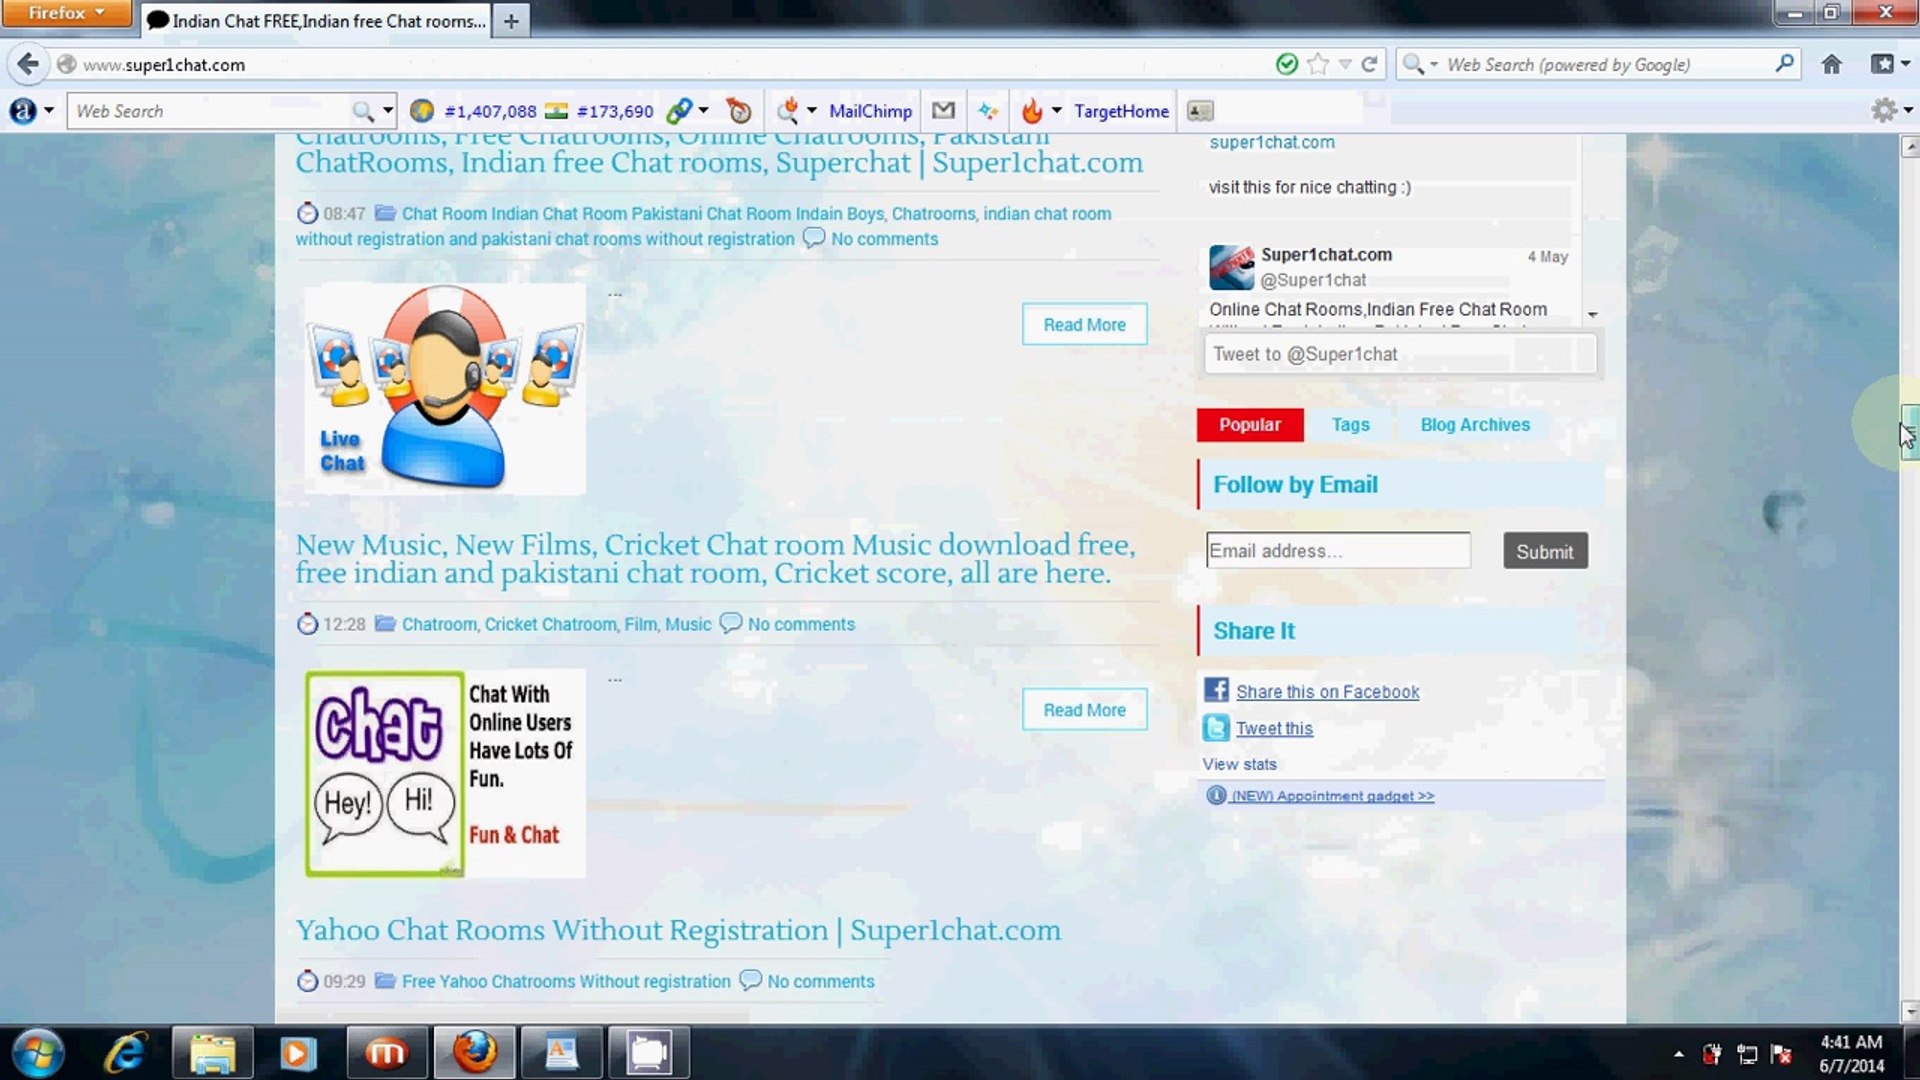Click the bookmark star icon
The width and height of the screenshot is (1920, 1080).
[x=1318, y=64]
